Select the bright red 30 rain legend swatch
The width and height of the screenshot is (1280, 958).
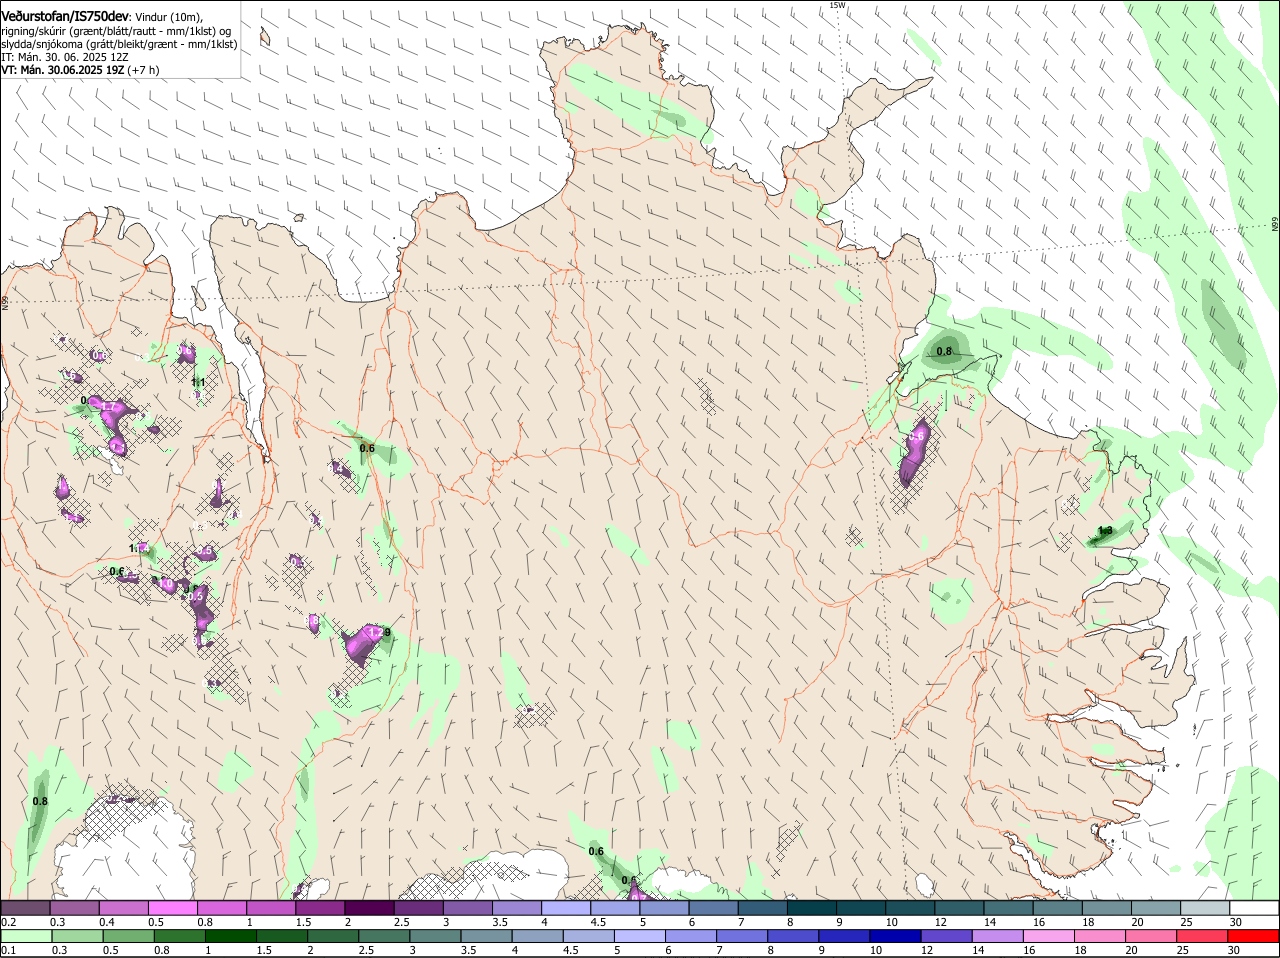pyautogui.click(x=1253, y=936)
